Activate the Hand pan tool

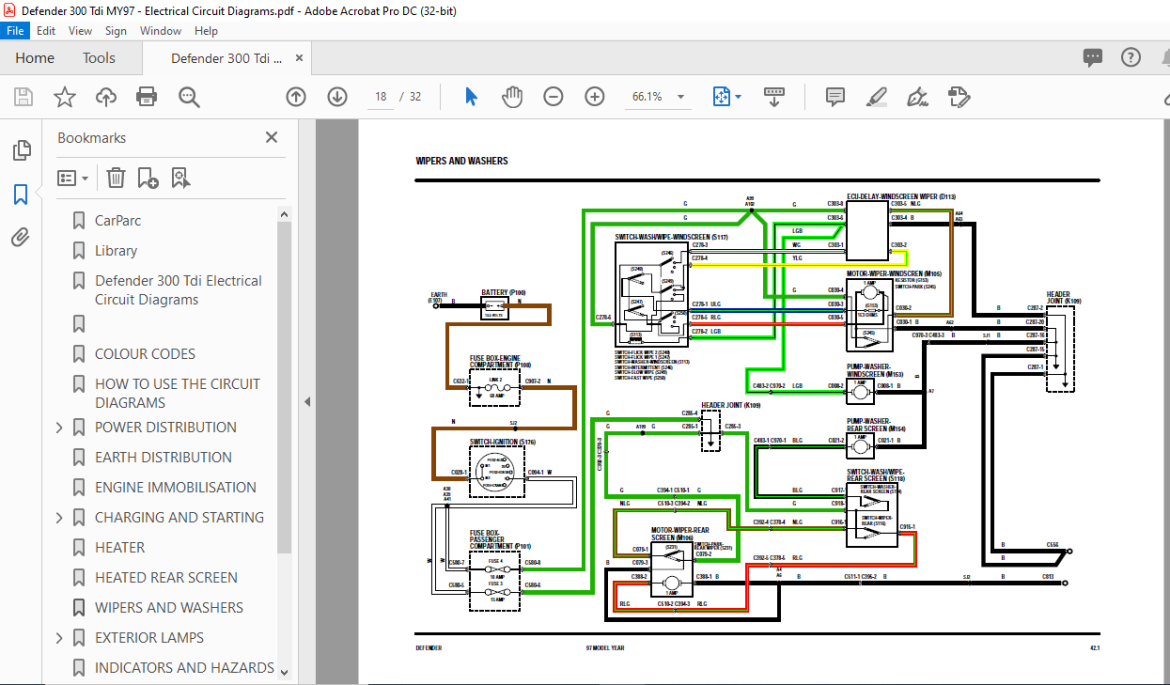coord(512,97)
